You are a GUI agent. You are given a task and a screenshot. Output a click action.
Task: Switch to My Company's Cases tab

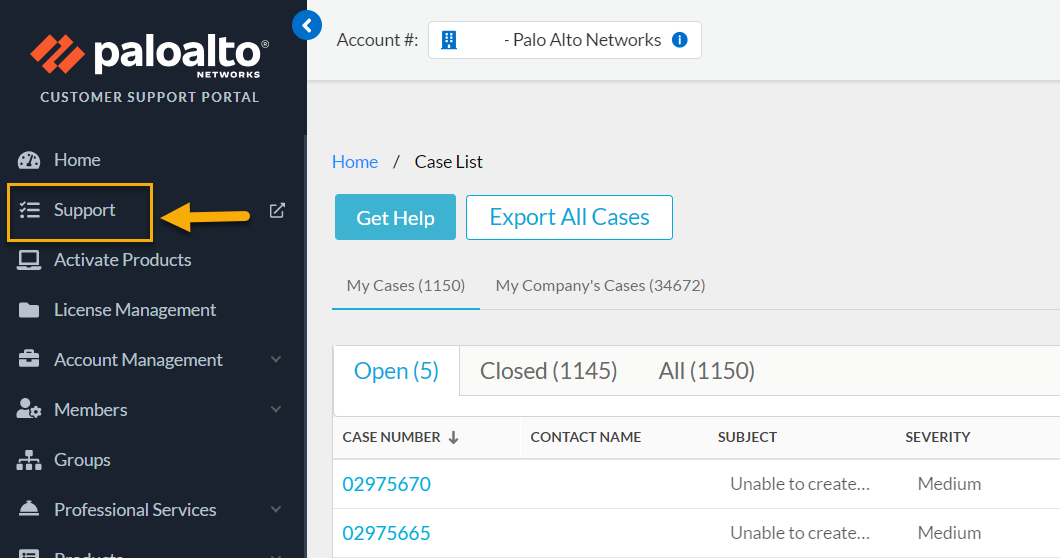click(x=600, y=286)
